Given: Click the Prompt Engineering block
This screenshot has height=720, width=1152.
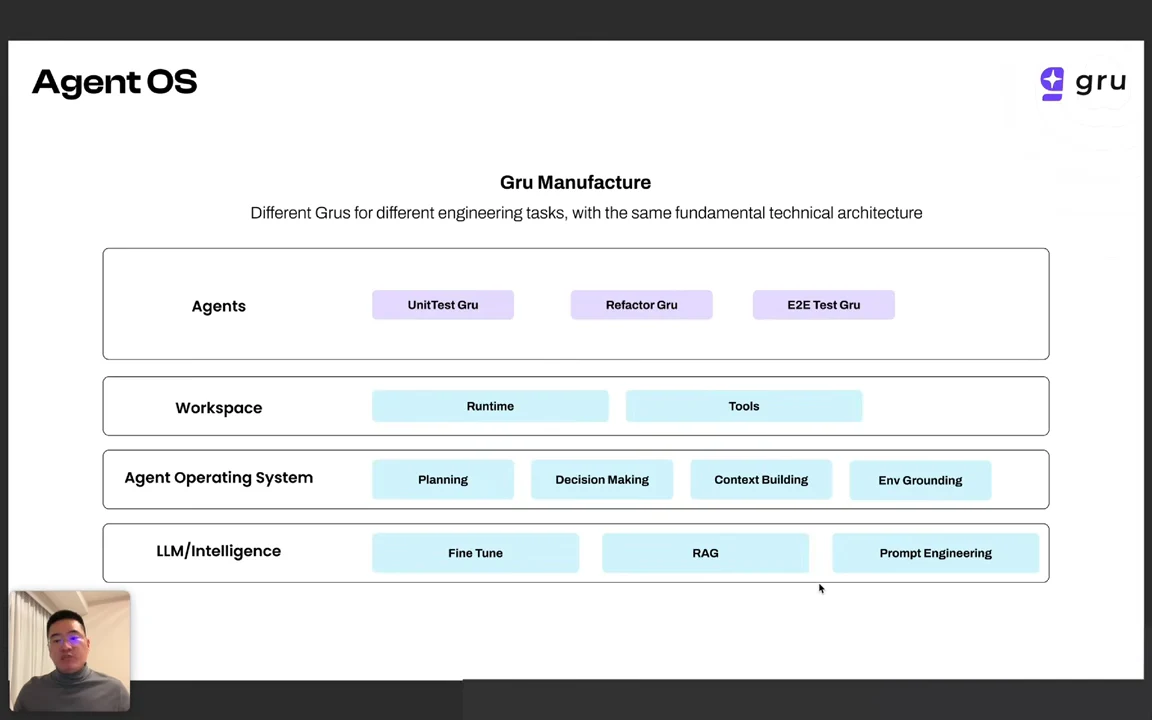Looking at the screenshot, I should [x=935, y=553].
